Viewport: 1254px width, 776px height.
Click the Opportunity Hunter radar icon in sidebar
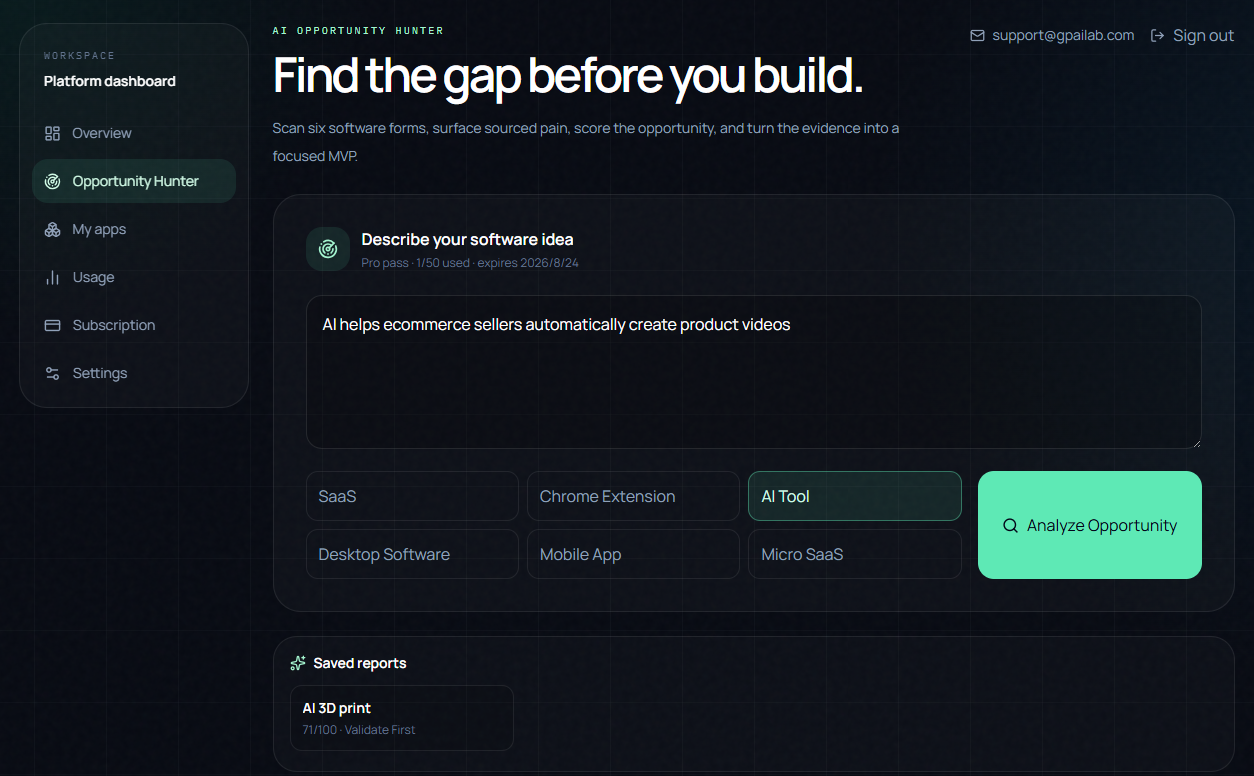(x=53, y=181)
